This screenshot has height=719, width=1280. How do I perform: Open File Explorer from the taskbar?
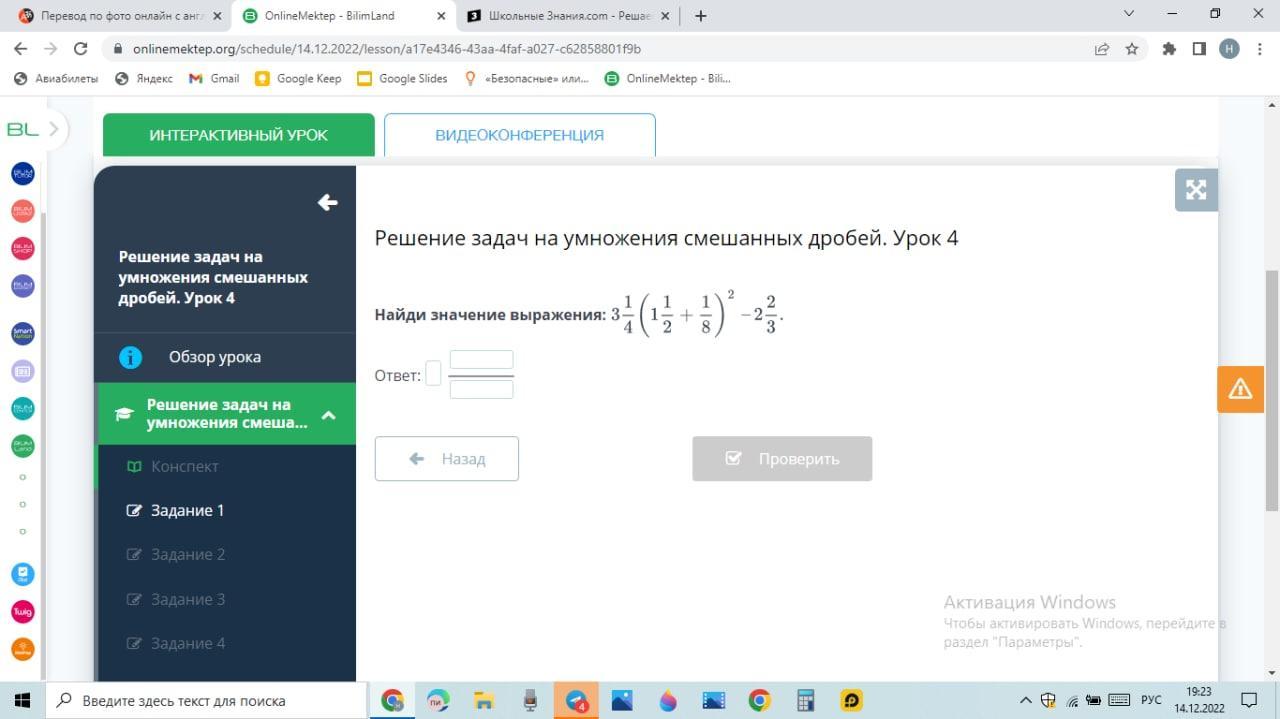484,700
